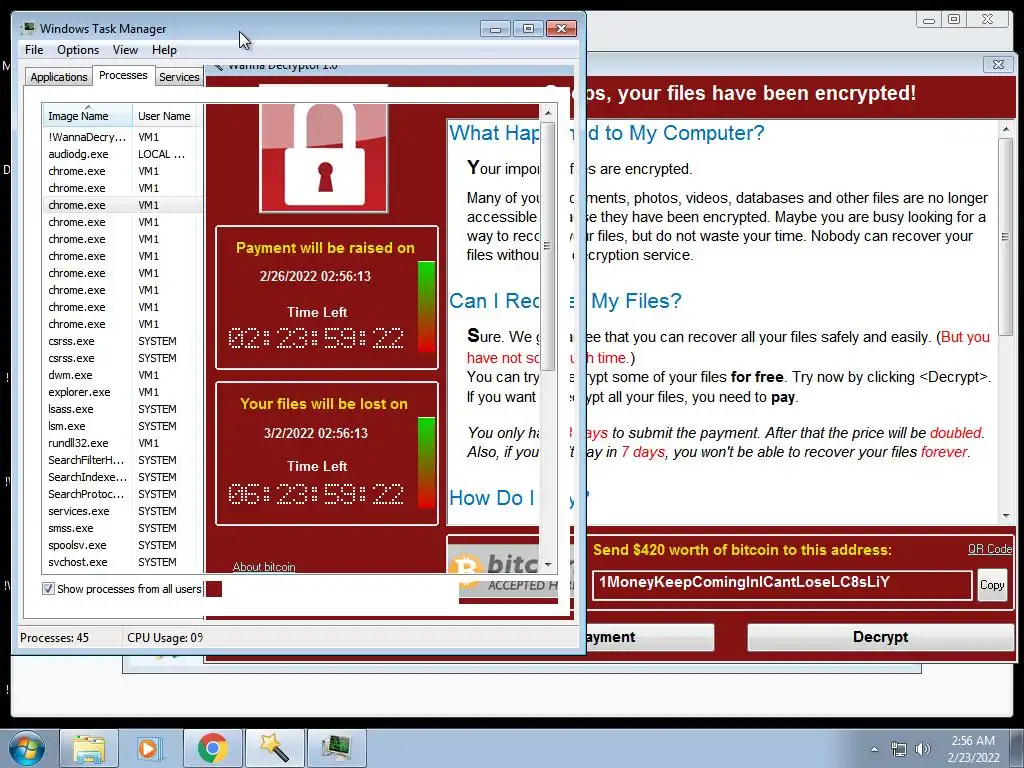Open the Help menu in Task Manager
This screenshot has height=768, width=1024.
click(x=164, y=50)
